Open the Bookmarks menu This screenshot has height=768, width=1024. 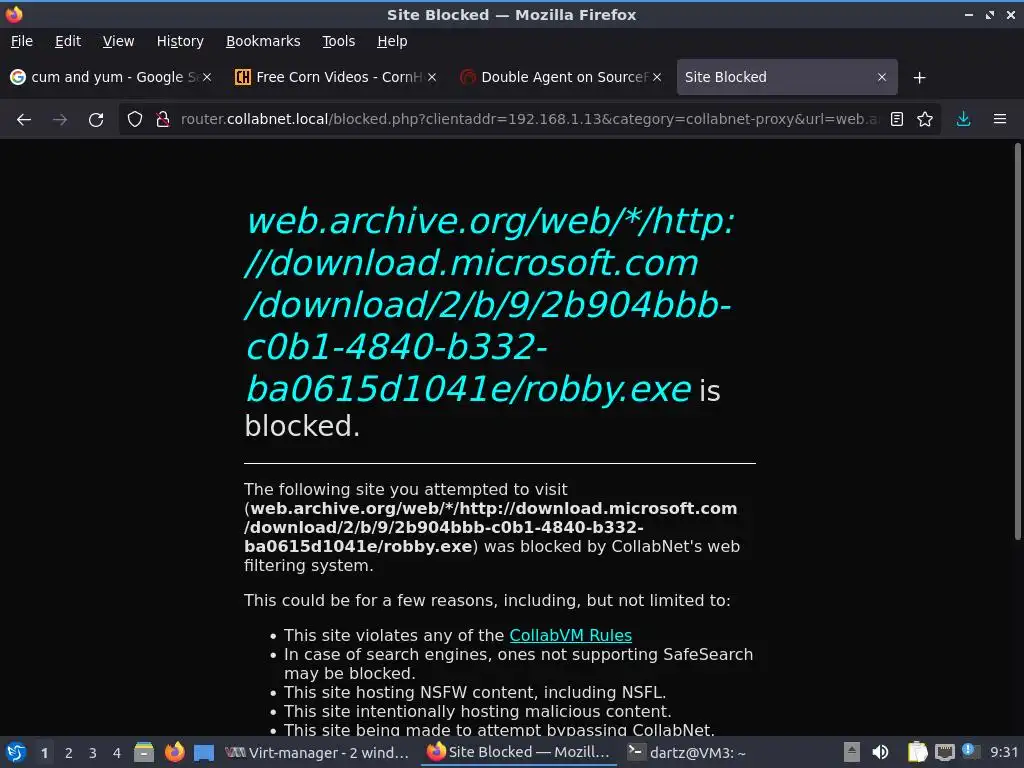(x=263, y=41)
